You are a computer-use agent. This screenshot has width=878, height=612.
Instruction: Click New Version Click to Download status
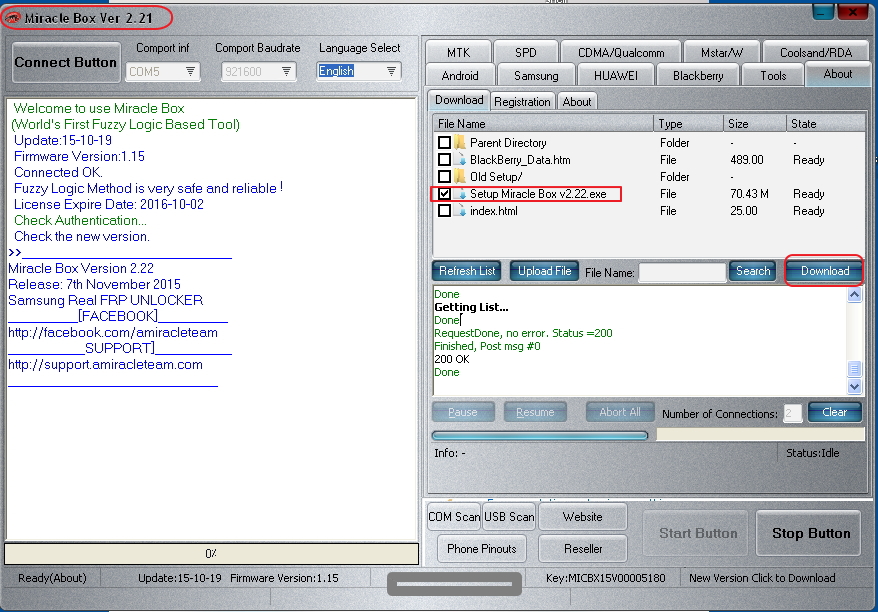coord(762,578)
